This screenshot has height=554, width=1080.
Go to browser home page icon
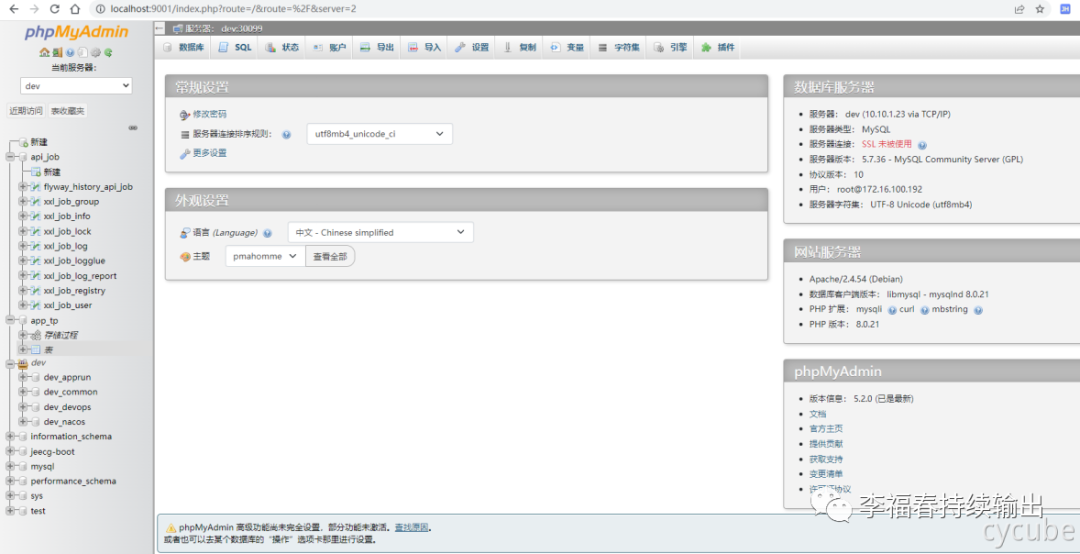pos(74,9)
